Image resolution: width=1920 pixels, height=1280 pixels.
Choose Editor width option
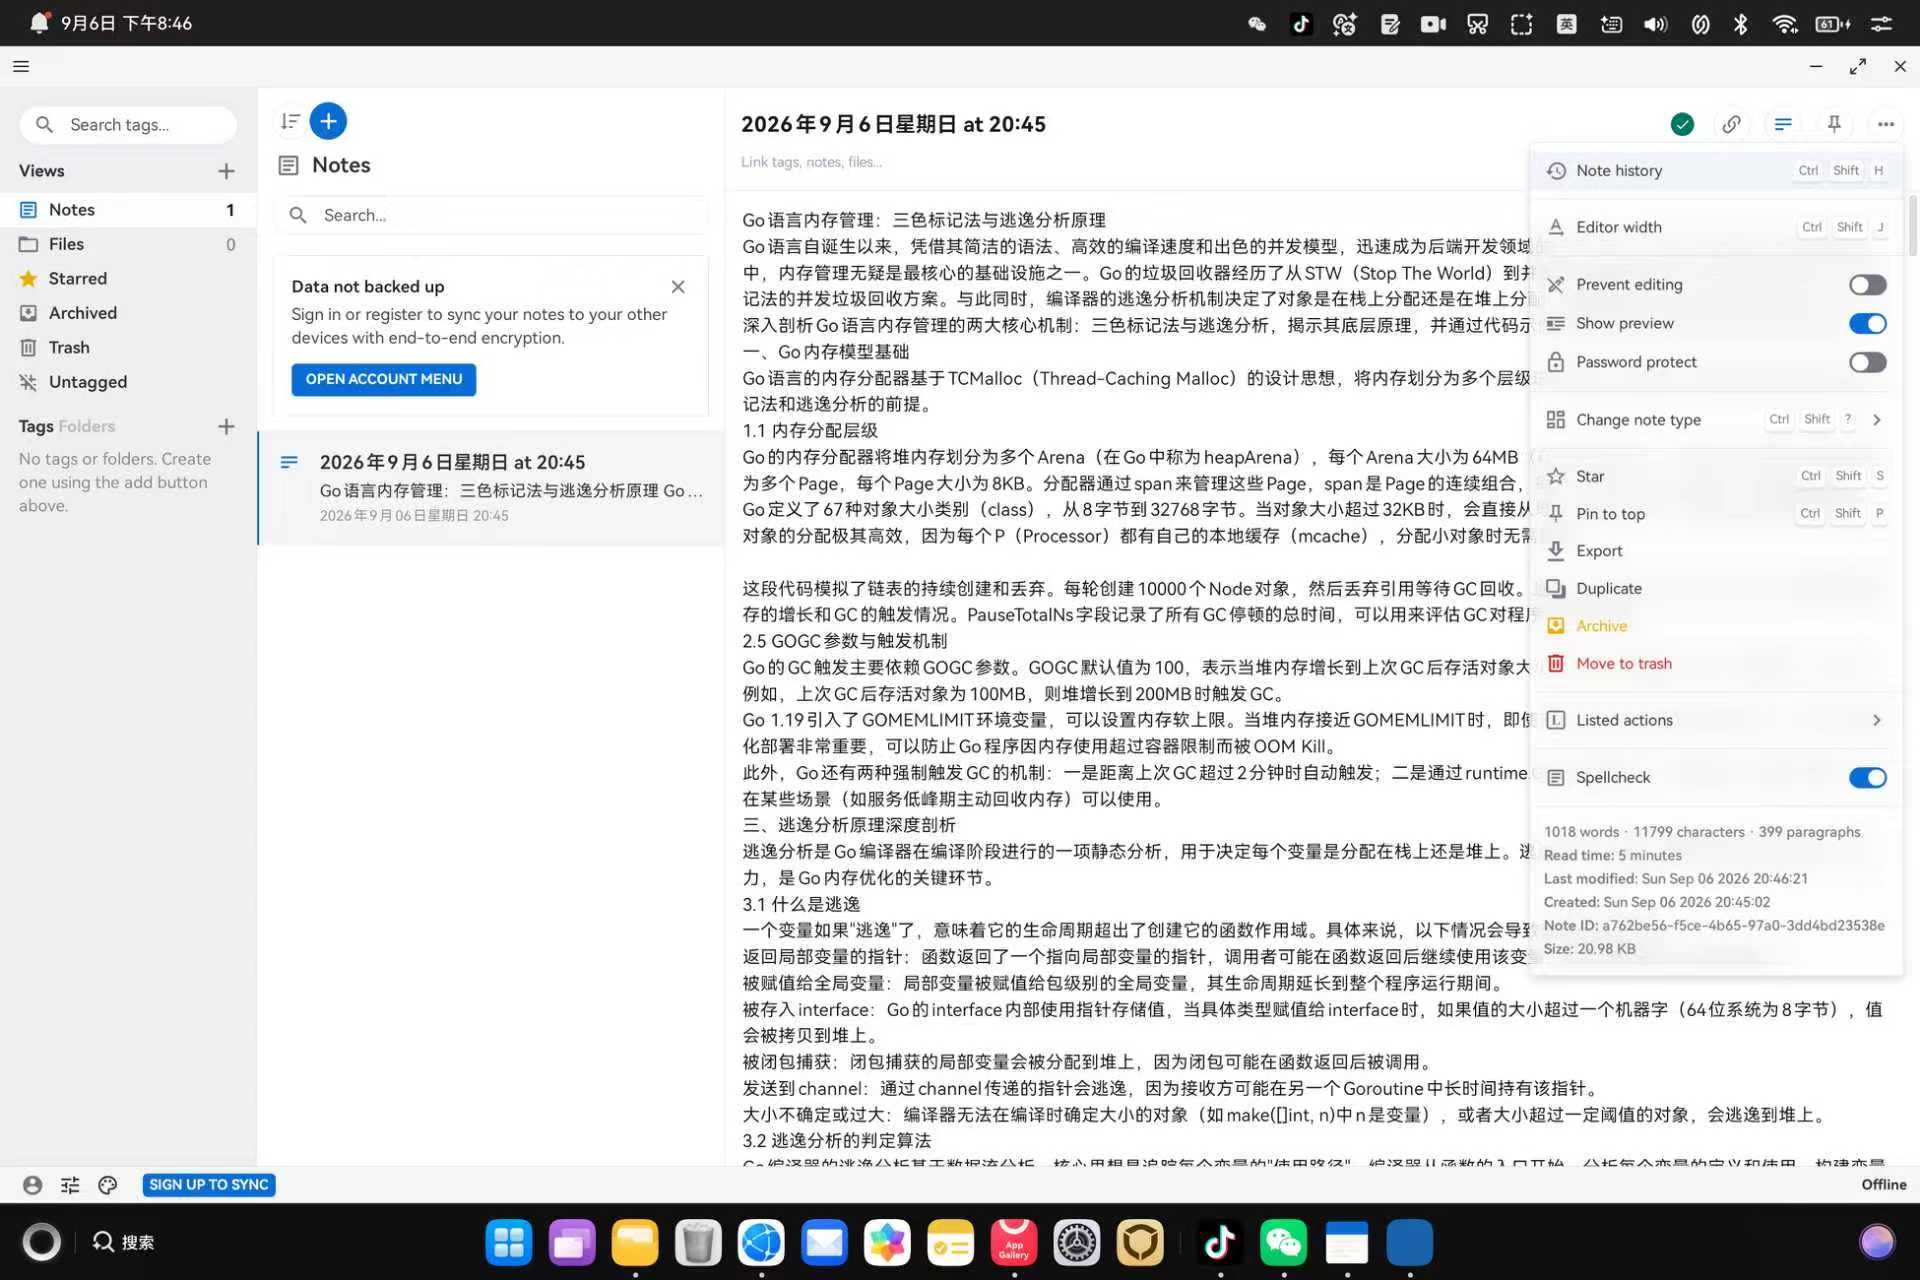pos(1716,227)
